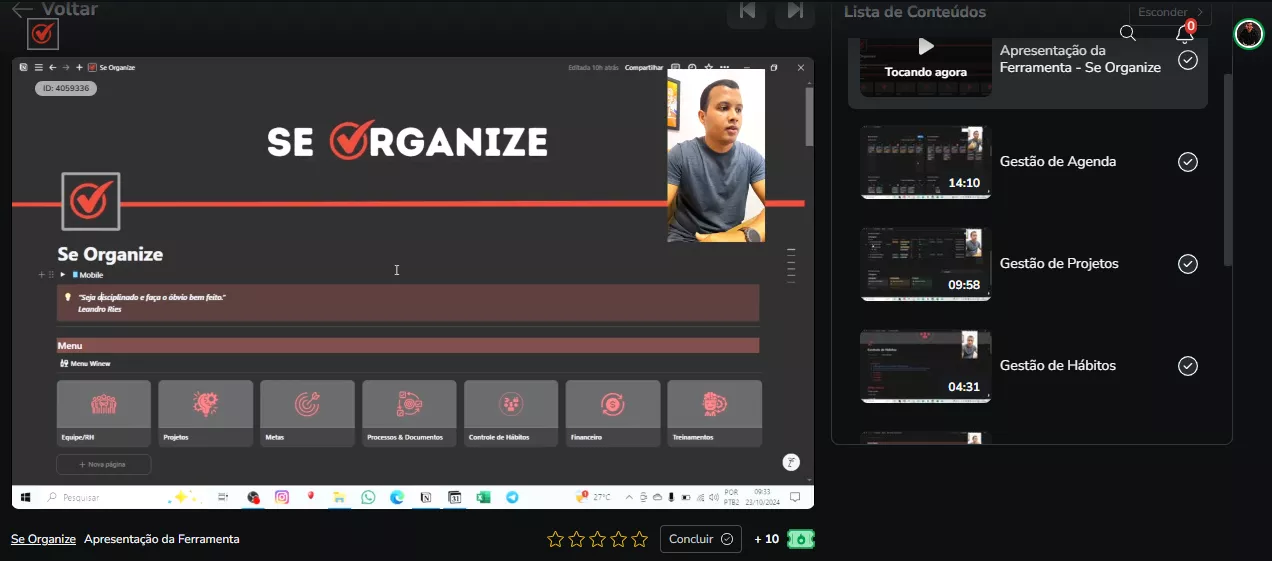Image resolution: width=1272 pixels, height=561 pixels.
Task: Click the Se Organize checkmark logo
Action: (43, 34)
